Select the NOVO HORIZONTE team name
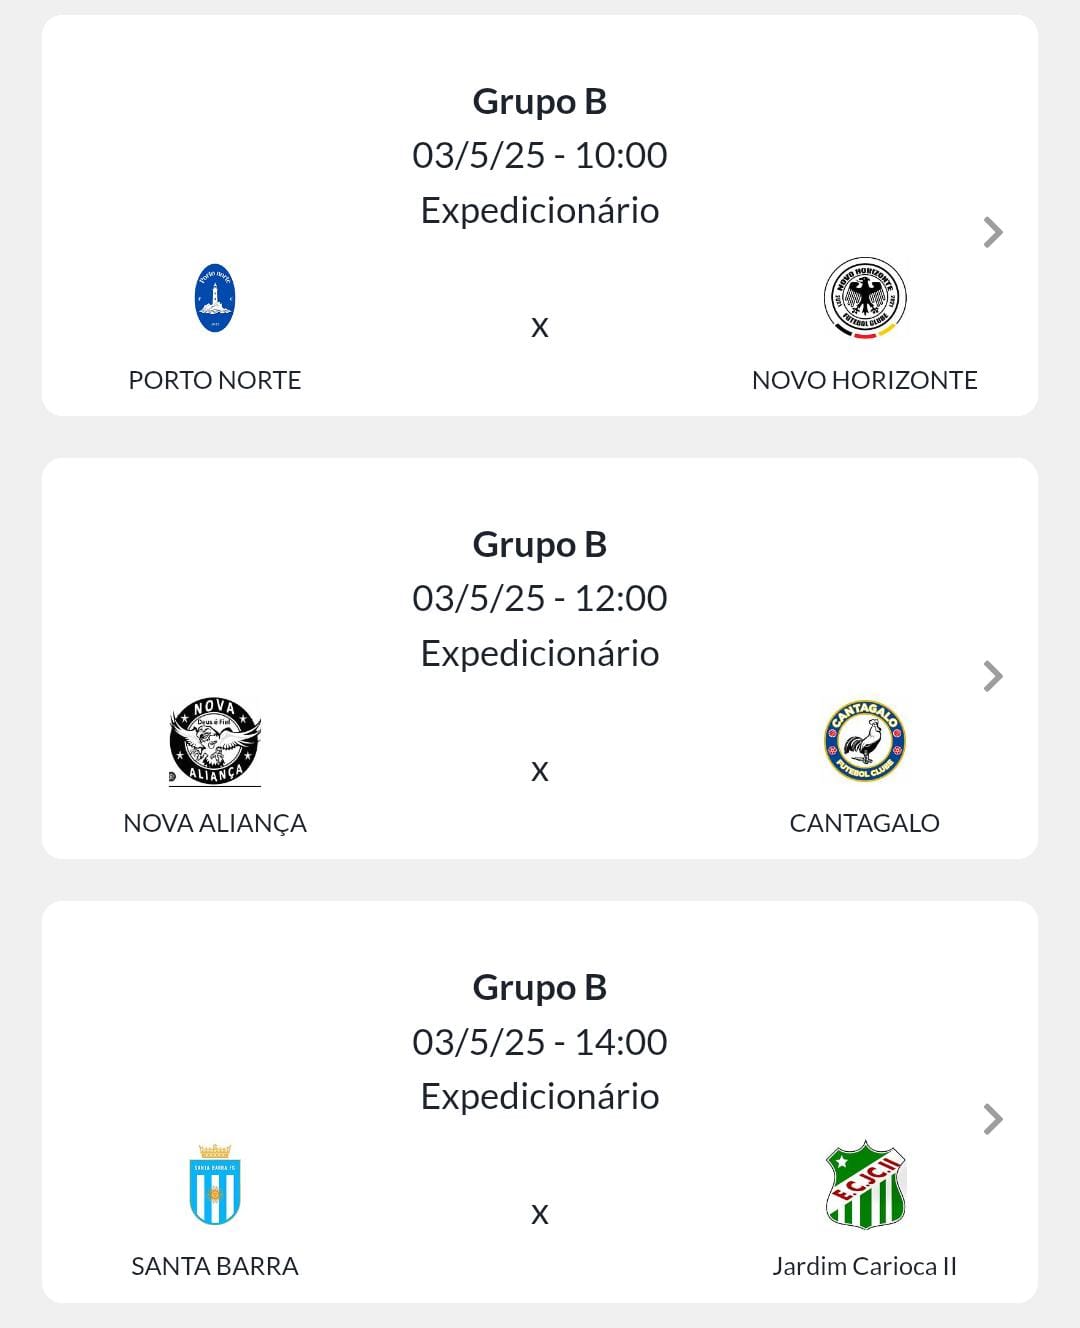 [865, 380]
